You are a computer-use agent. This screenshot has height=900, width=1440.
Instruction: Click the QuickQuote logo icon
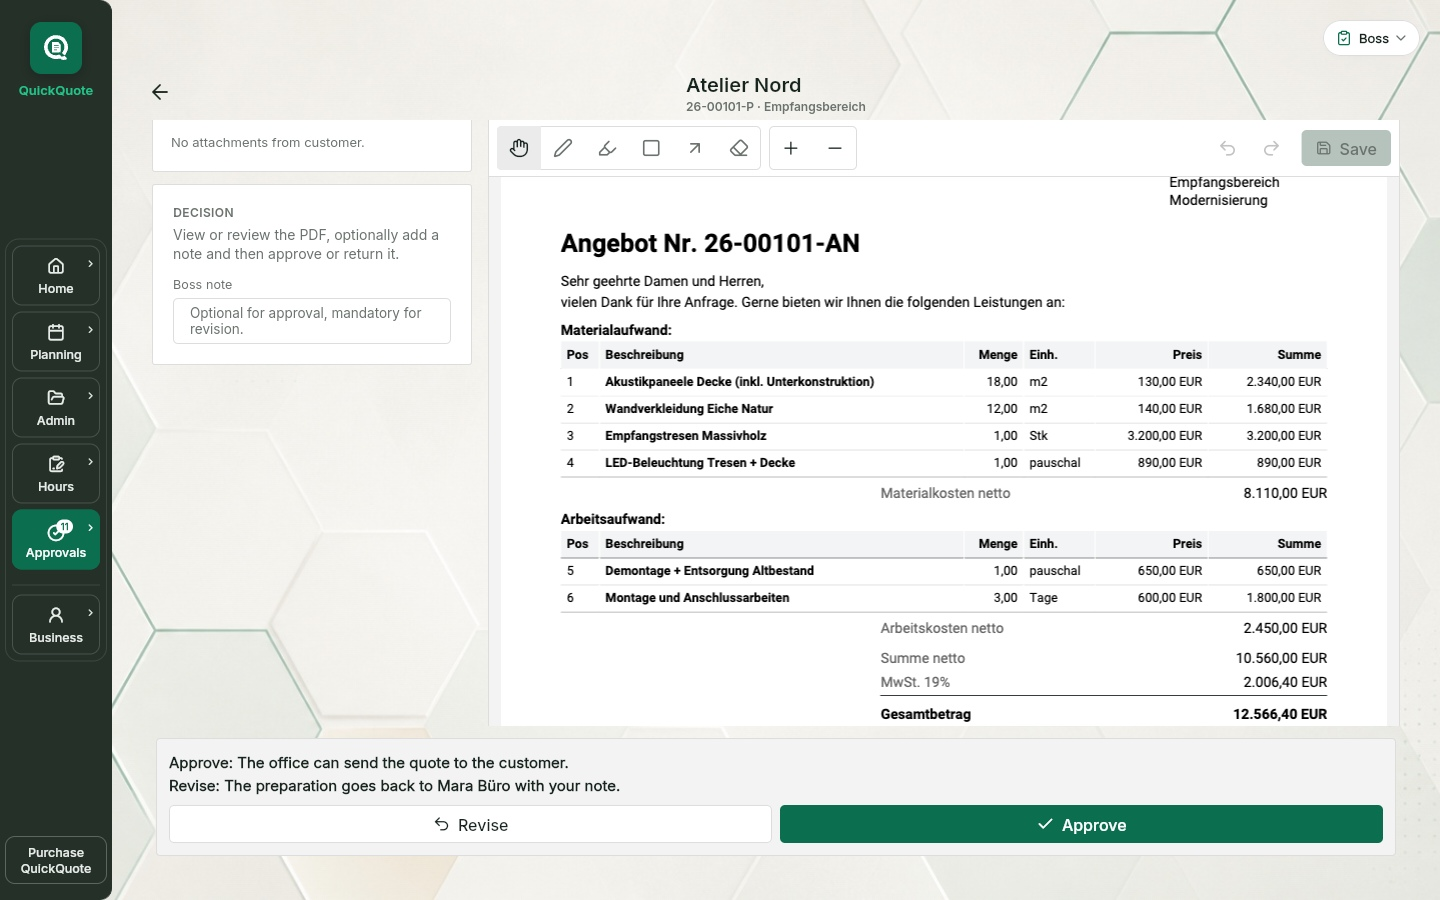(56, 48)
